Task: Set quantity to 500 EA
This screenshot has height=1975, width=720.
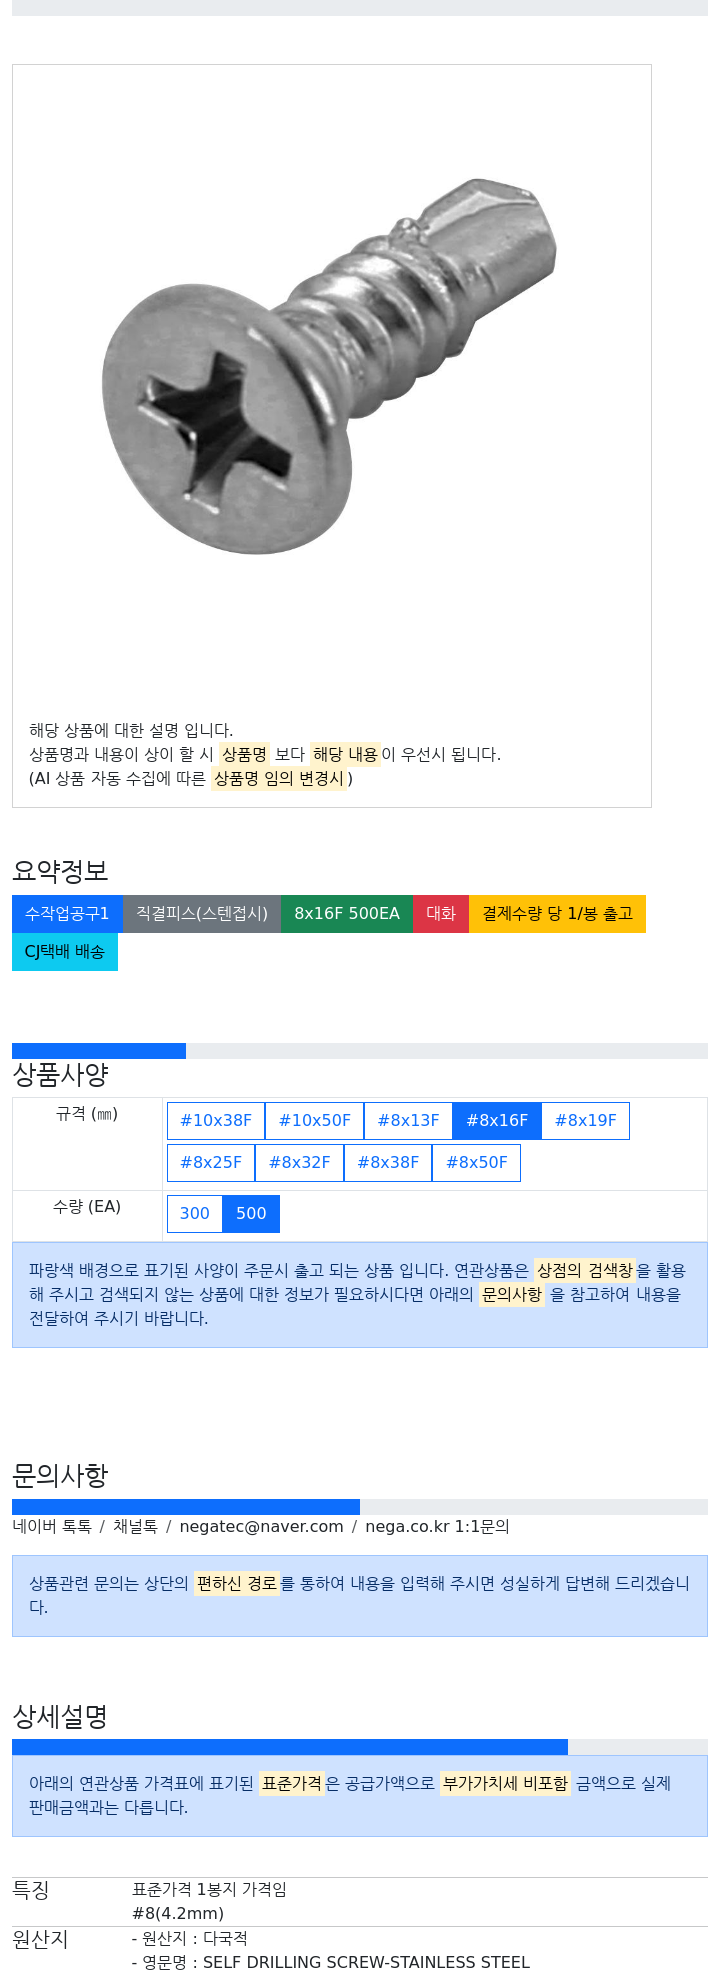Action: tap(251, 1214)
